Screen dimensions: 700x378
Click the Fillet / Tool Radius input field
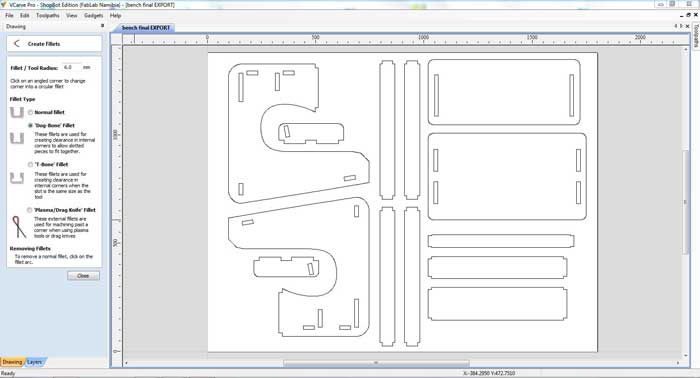click(x=71, y=67)
